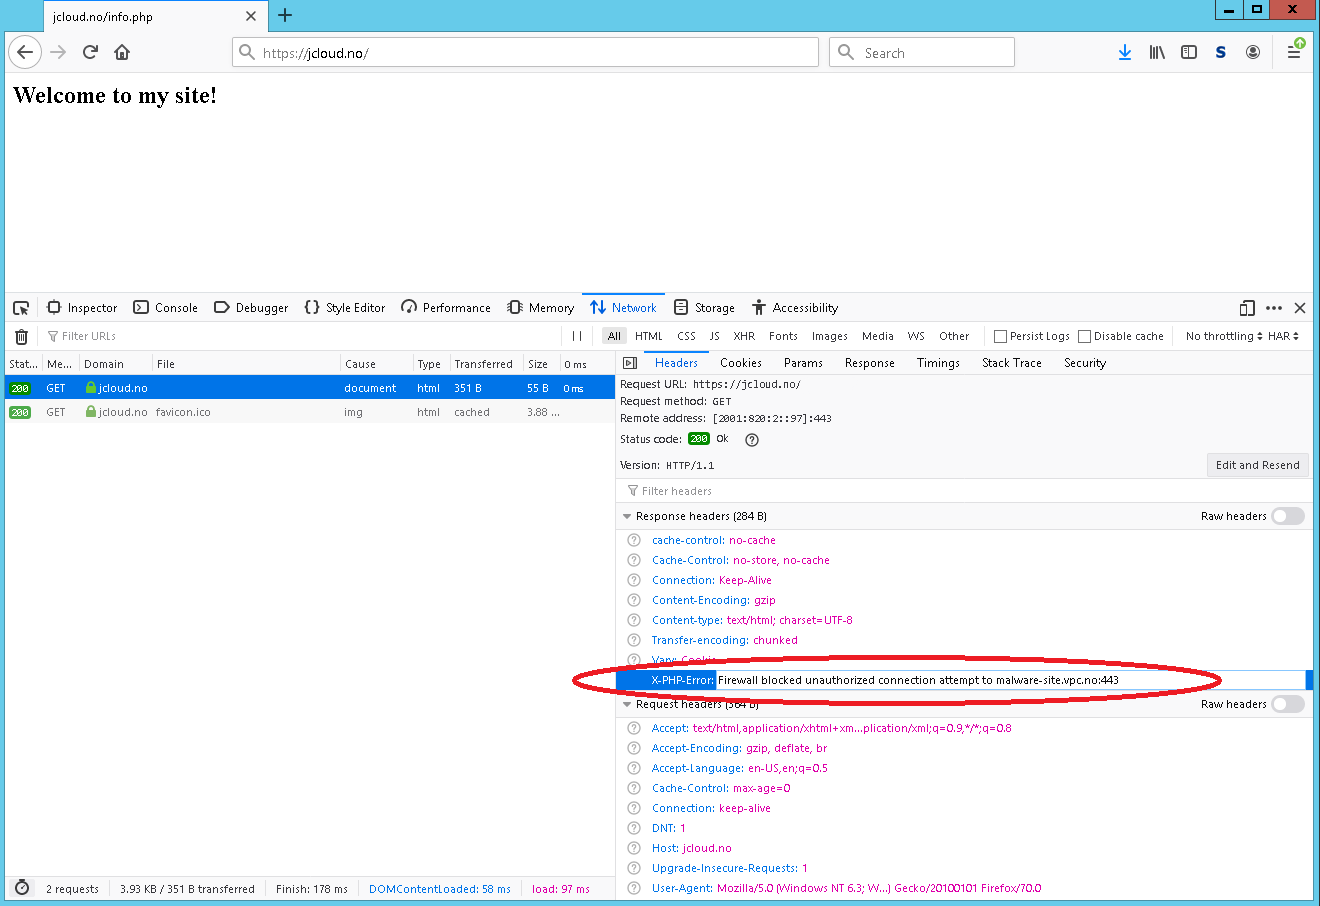Switch to the Console tab
The image size is (1320, 906).
(166, 308)
